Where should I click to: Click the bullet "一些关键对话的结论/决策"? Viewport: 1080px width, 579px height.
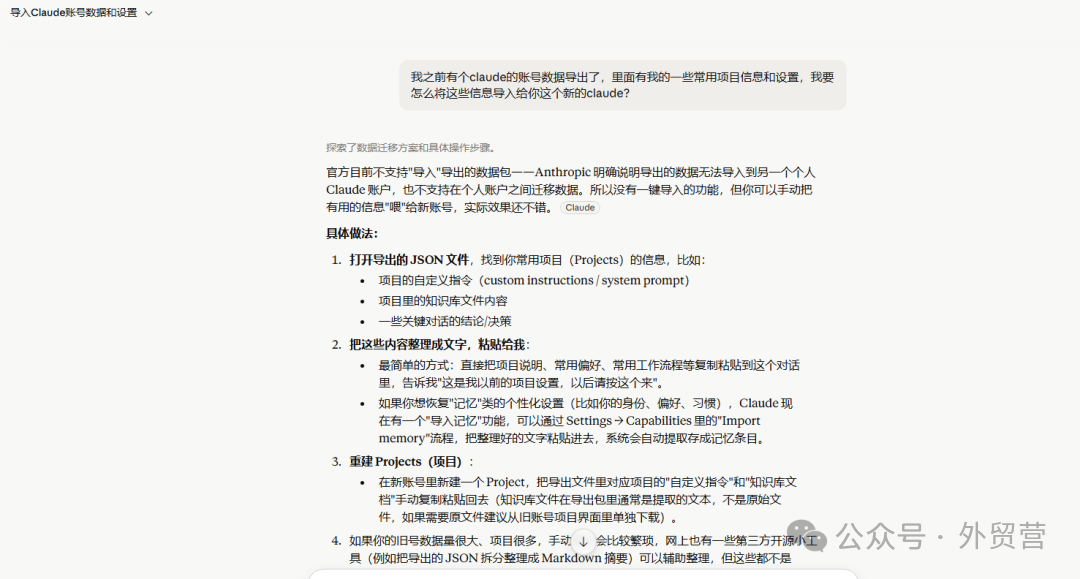point(445,322)
